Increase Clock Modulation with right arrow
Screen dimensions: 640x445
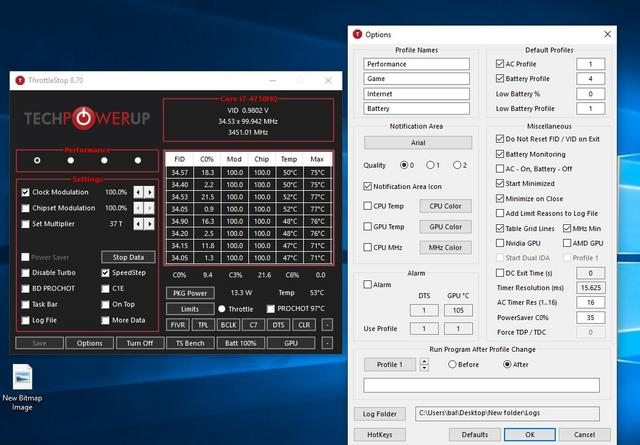coord(152,192)
